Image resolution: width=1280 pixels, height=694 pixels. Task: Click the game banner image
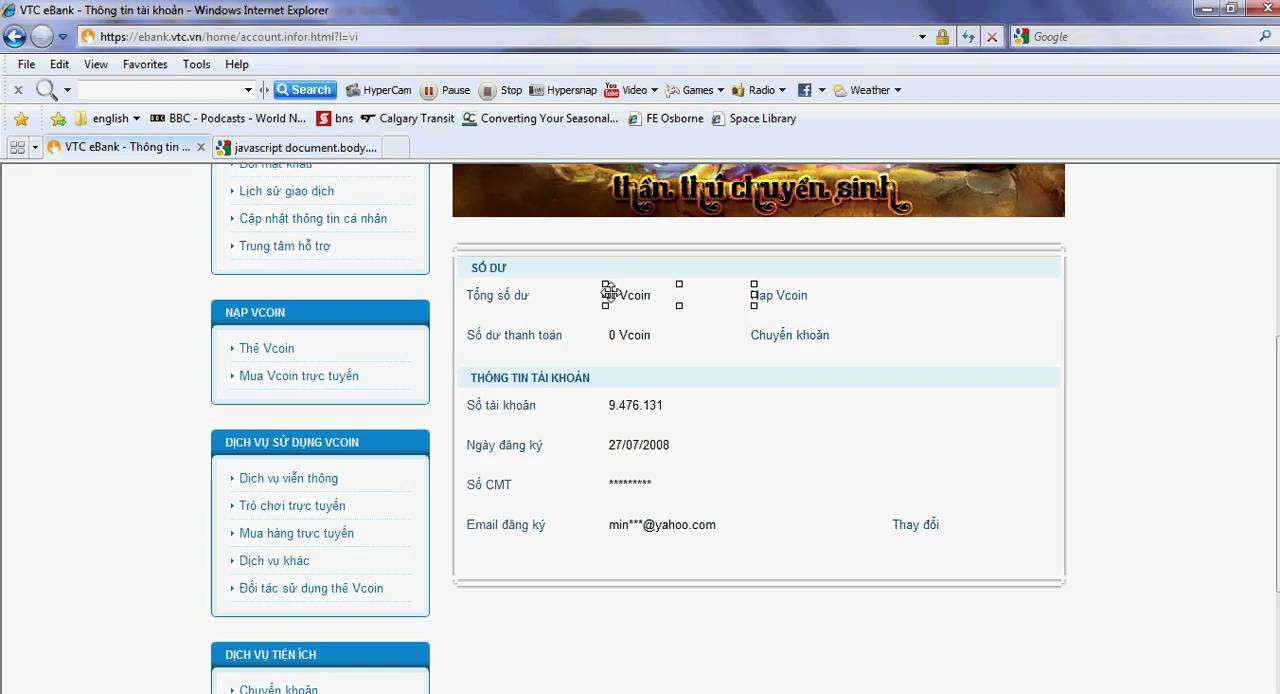tap(759, 190)
